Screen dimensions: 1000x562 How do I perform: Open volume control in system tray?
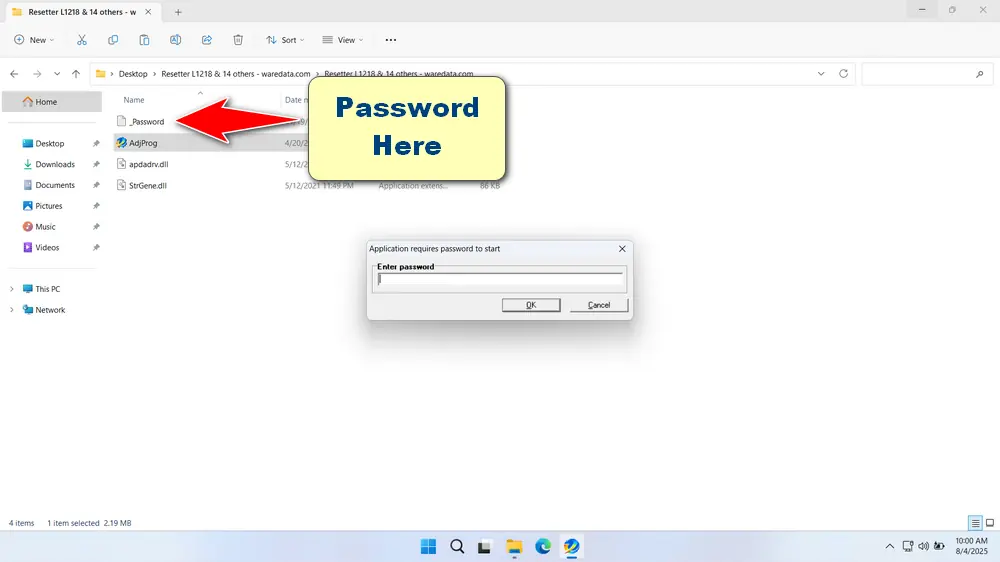(x=923, y=546)
